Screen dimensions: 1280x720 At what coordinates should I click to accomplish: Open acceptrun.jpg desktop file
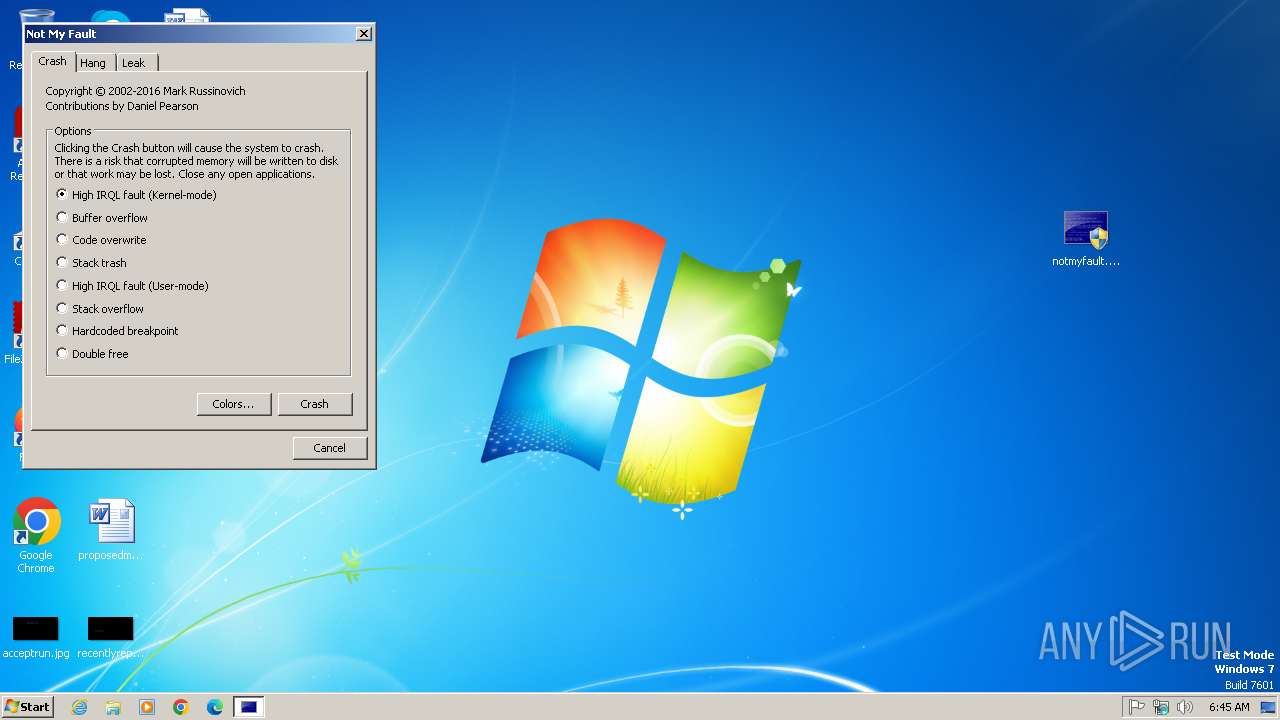(x=36, y=637)
